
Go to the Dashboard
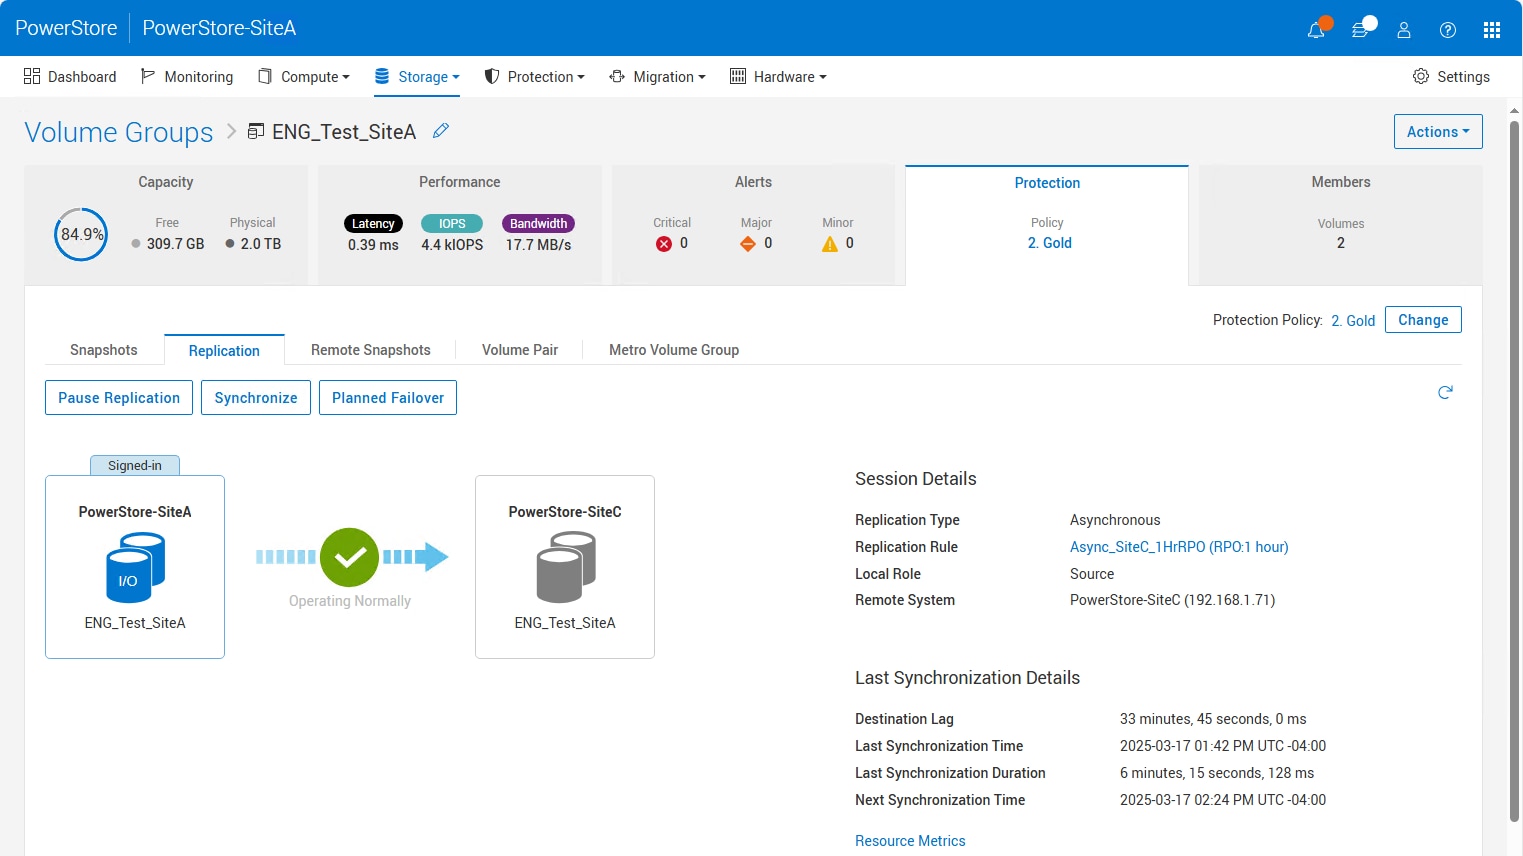point(70,77)
